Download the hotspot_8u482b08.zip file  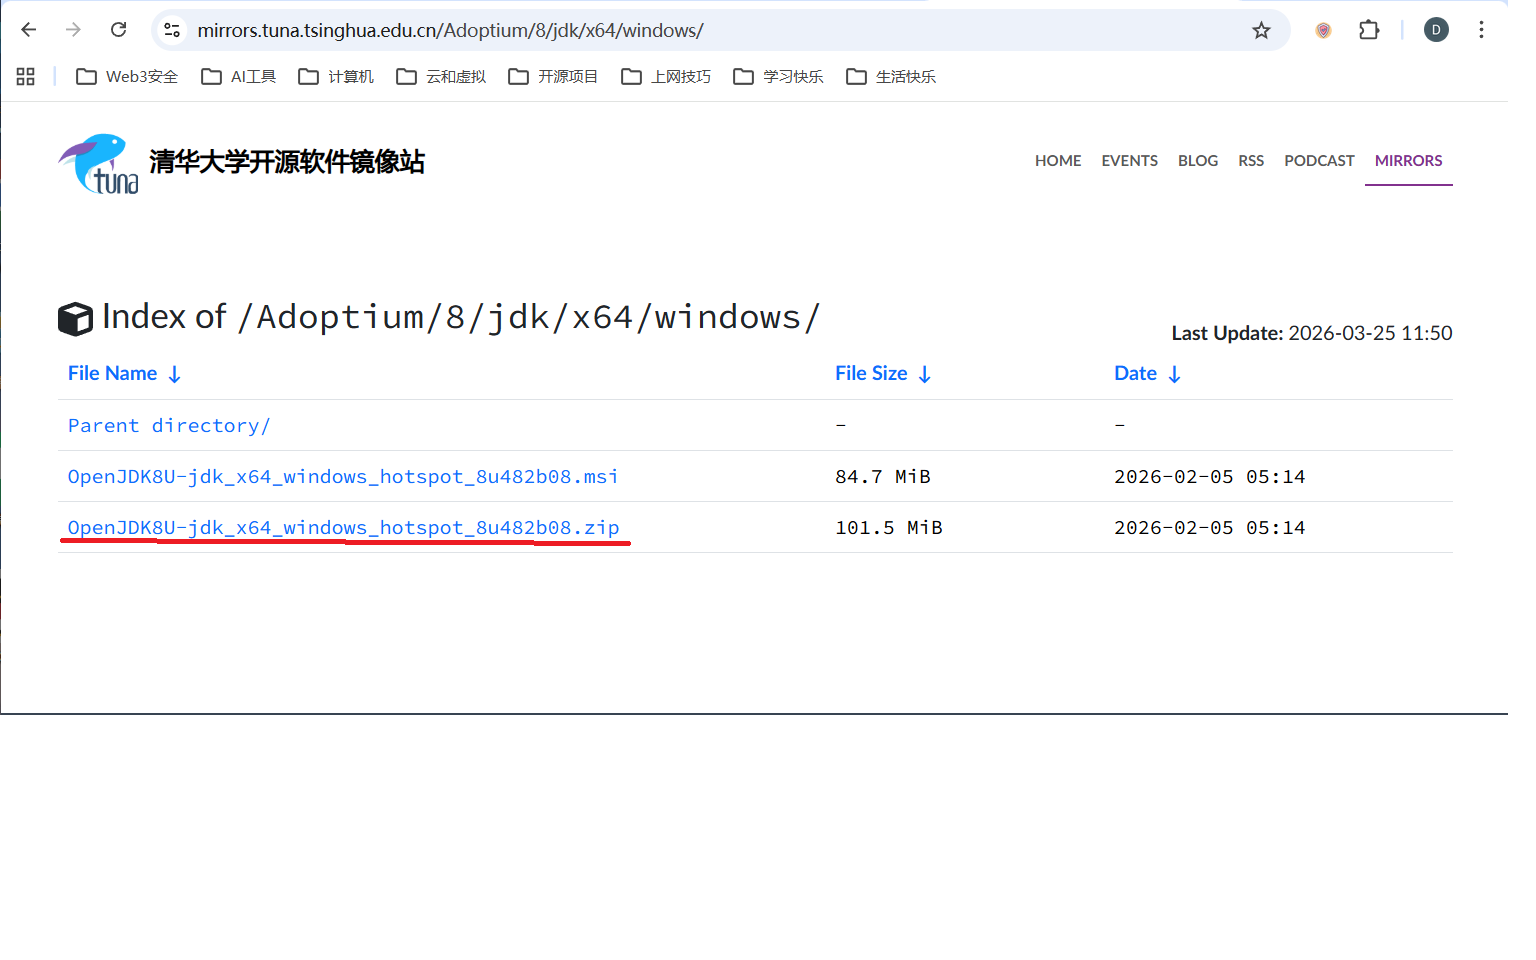point(343,528)
